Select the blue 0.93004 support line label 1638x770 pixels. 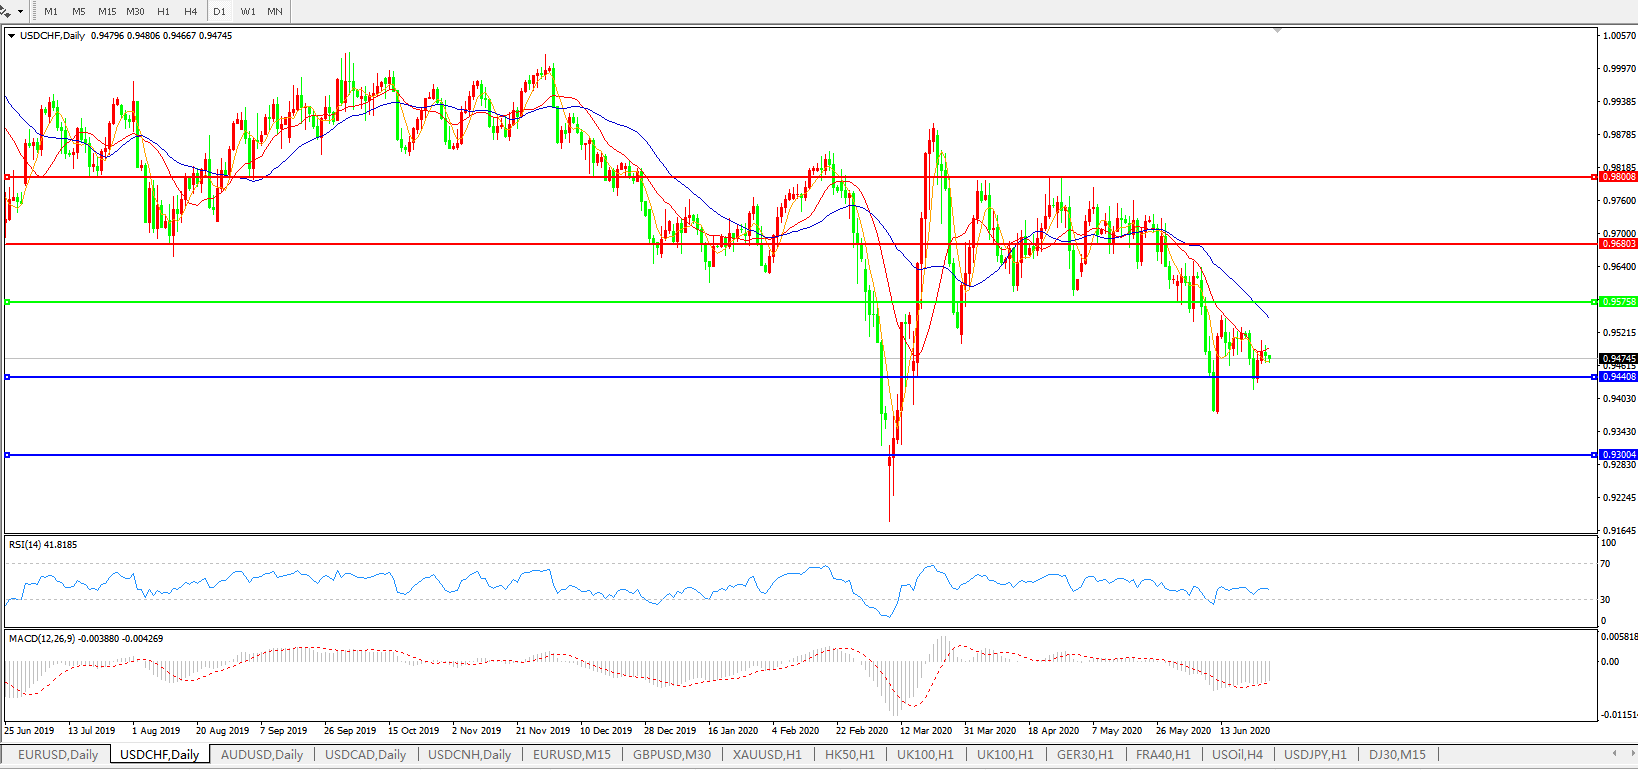pyautogui.click(x=1618, y=455)
